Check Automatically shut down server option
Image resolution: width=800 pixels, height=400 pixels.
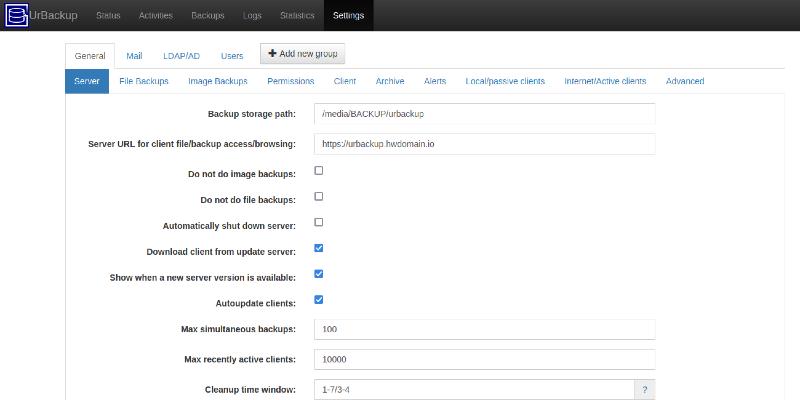(319, 222)
